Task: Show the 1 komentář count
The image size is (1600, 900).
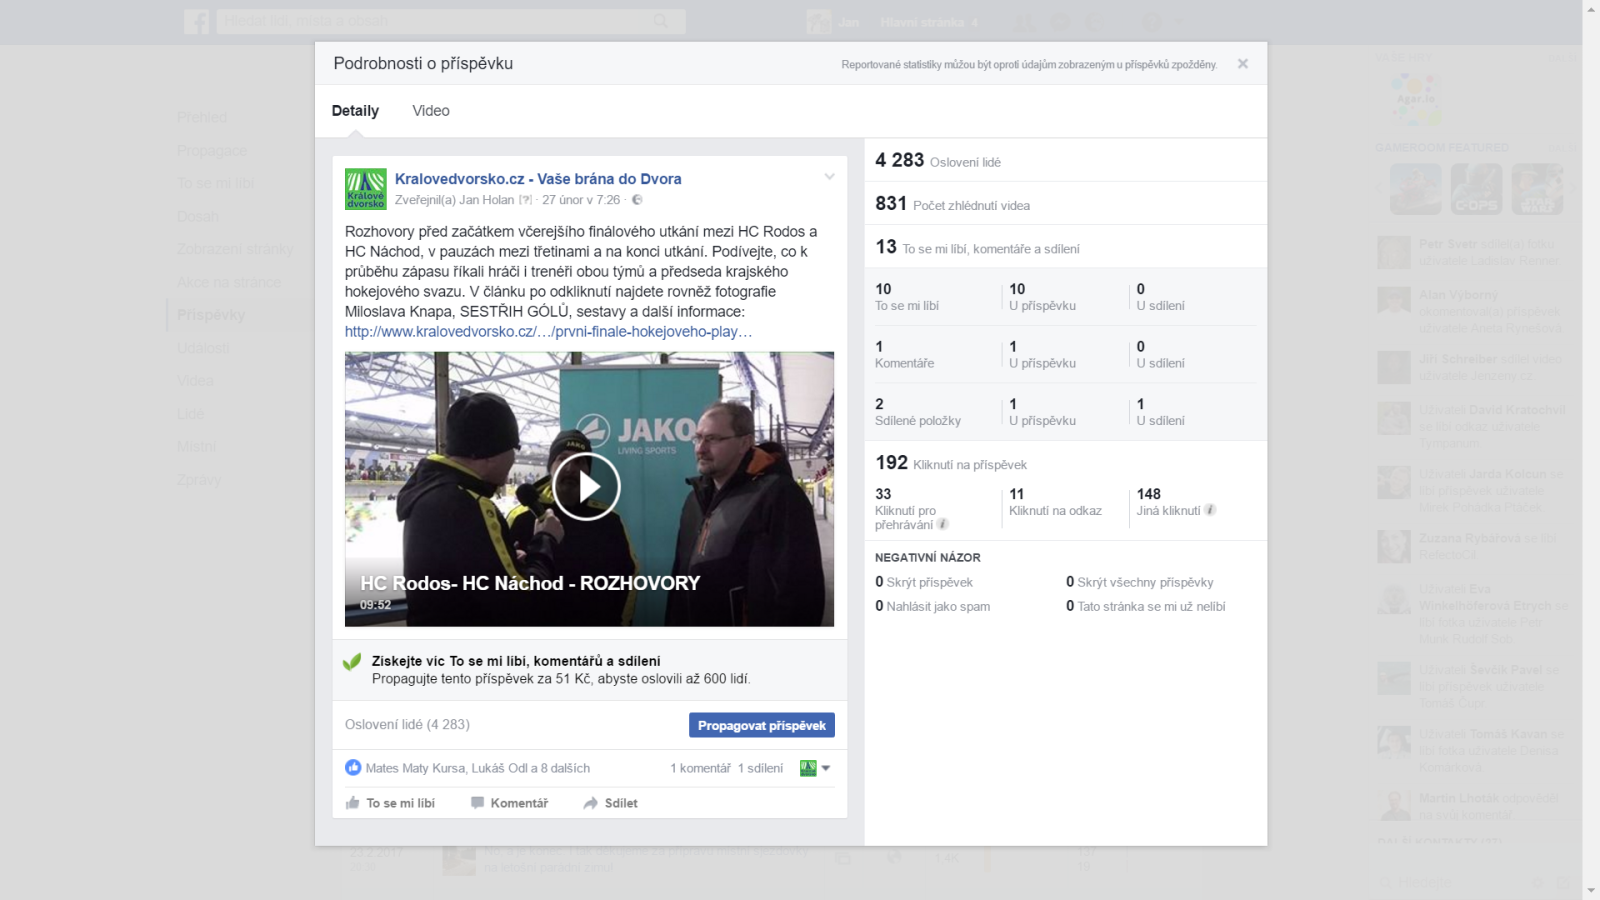Action: pos(700,768)
